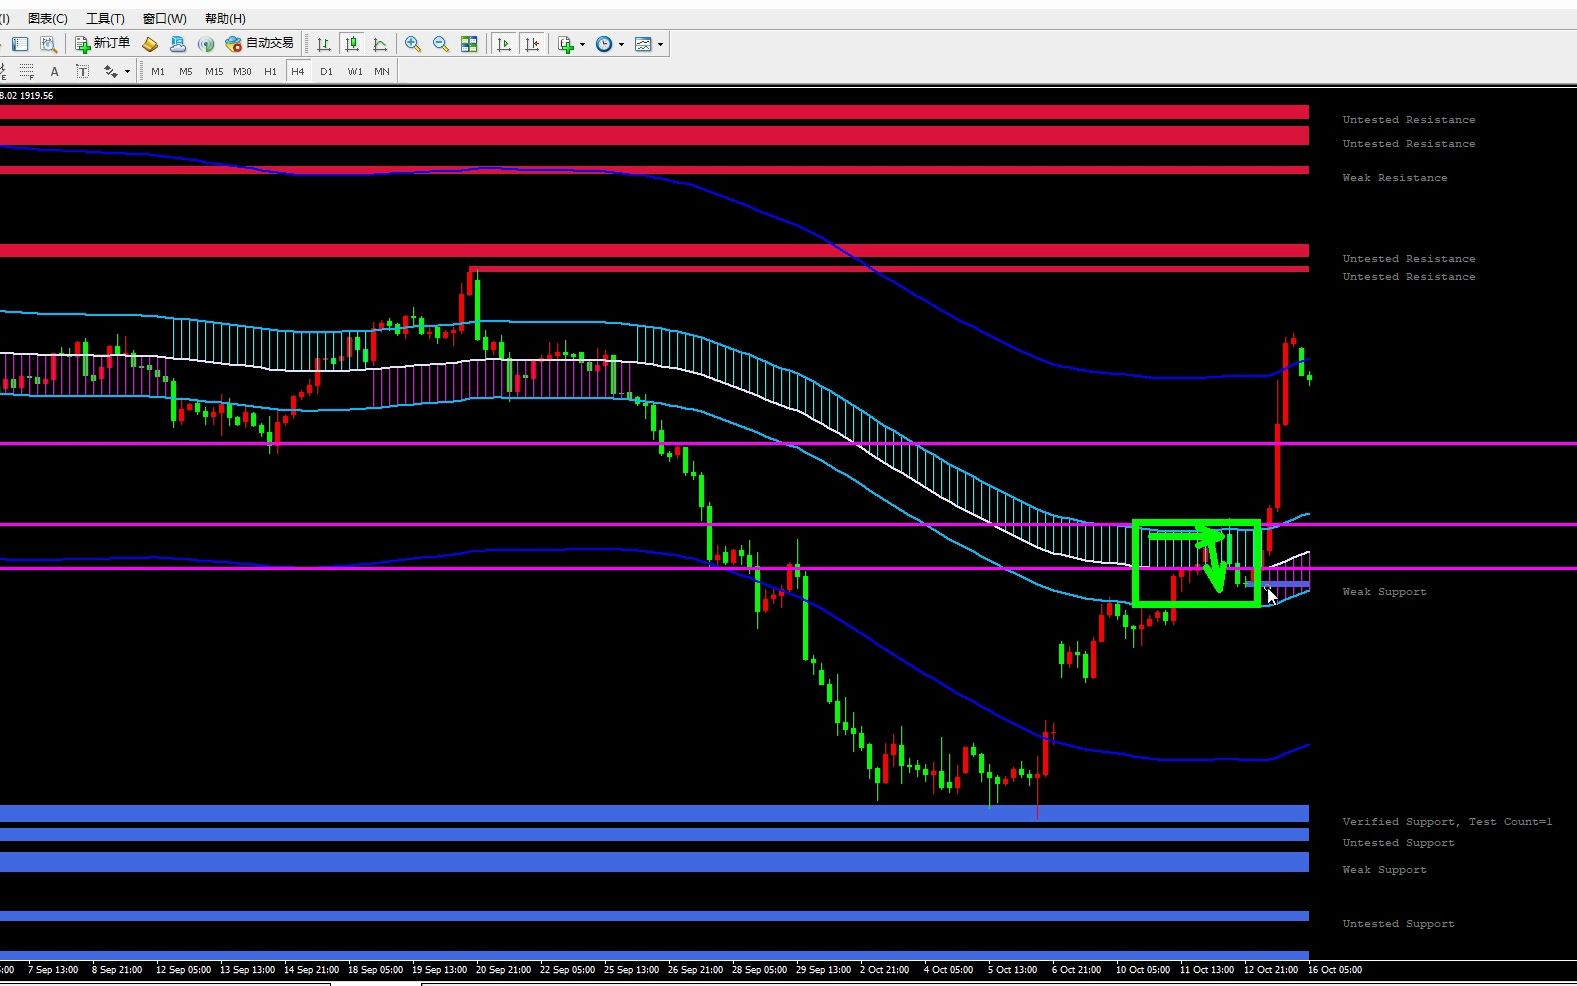The width and height of the screenshot is (1577, 986).
Task: Click the MQL5 community cloud icon
Action: click(178, 44)
